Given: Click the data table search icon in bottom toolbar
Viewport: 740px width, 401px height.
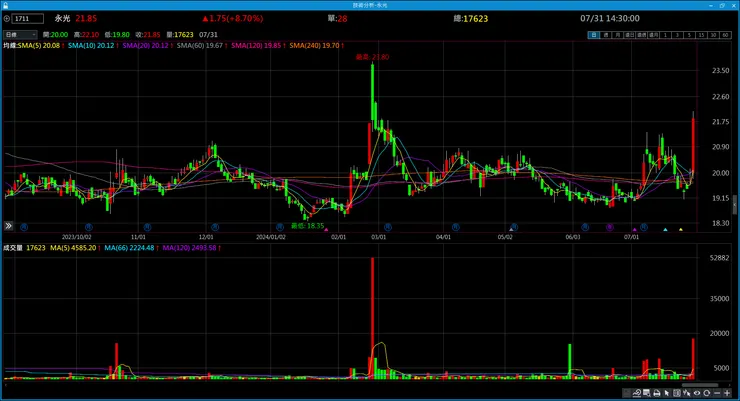Looking at the screenshot, I should (647, 393).
